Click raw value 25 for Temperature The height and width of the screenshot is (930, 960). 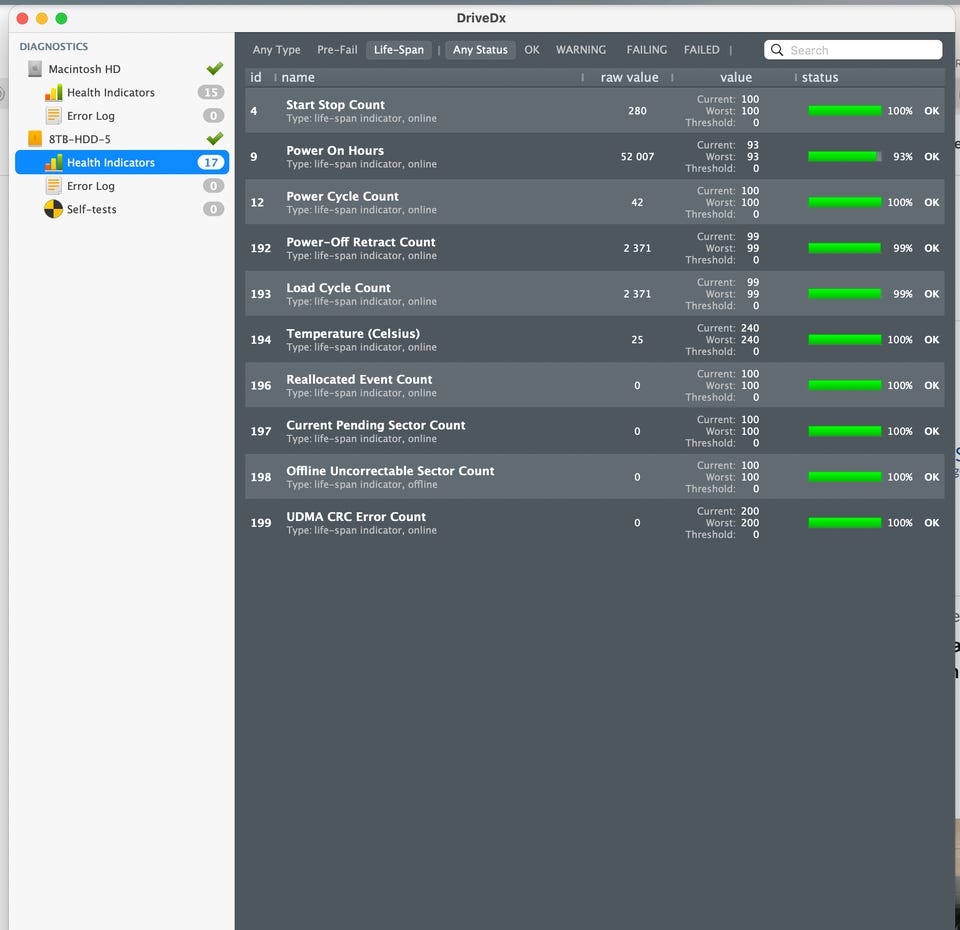637,340
